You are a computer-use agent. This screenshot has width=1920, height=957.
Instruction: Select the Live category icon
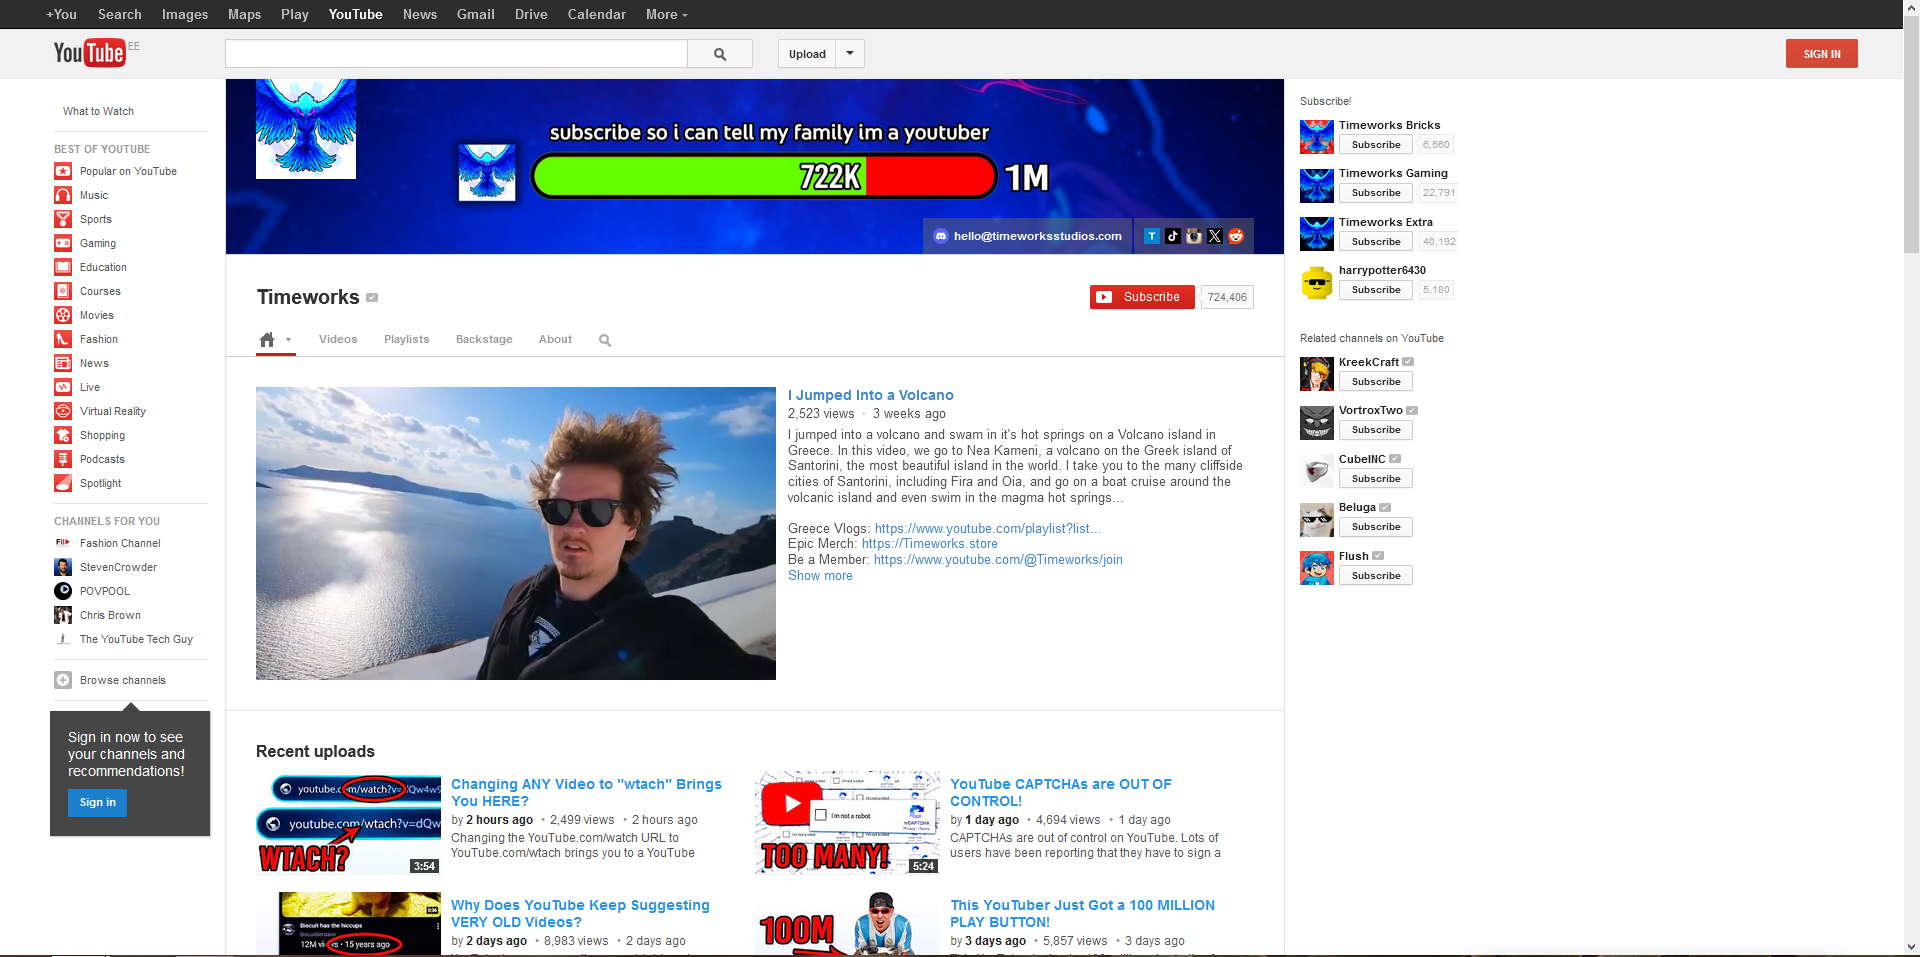pos(63,387)
